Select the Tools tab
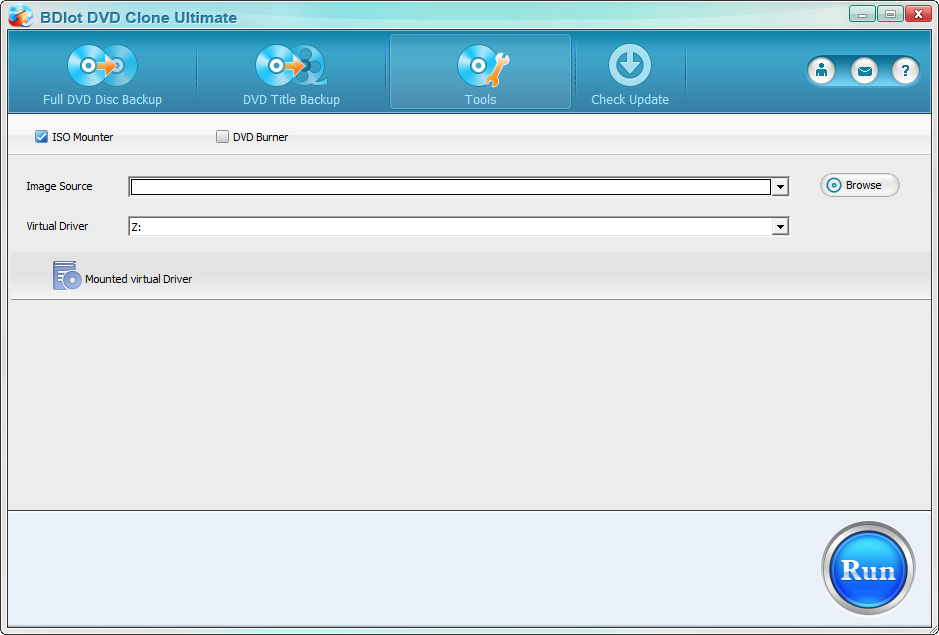Image resolution: width=939 pixels, height=635 pixels. (x=480, y=72)
